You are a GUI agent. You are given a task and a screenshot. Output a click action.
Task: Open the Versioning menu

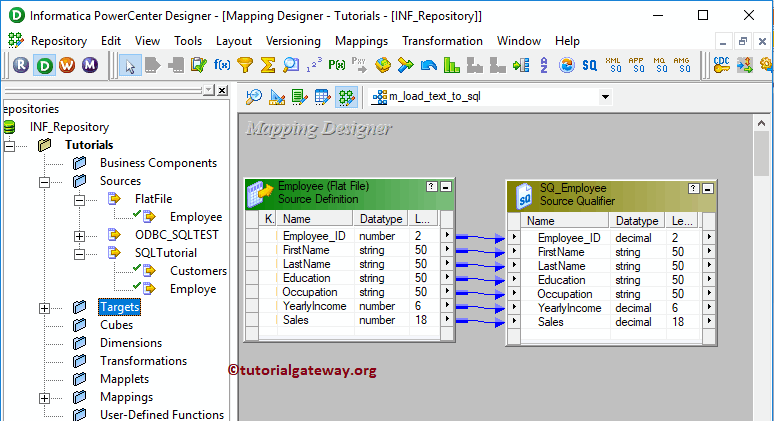[x=293, y=41]
